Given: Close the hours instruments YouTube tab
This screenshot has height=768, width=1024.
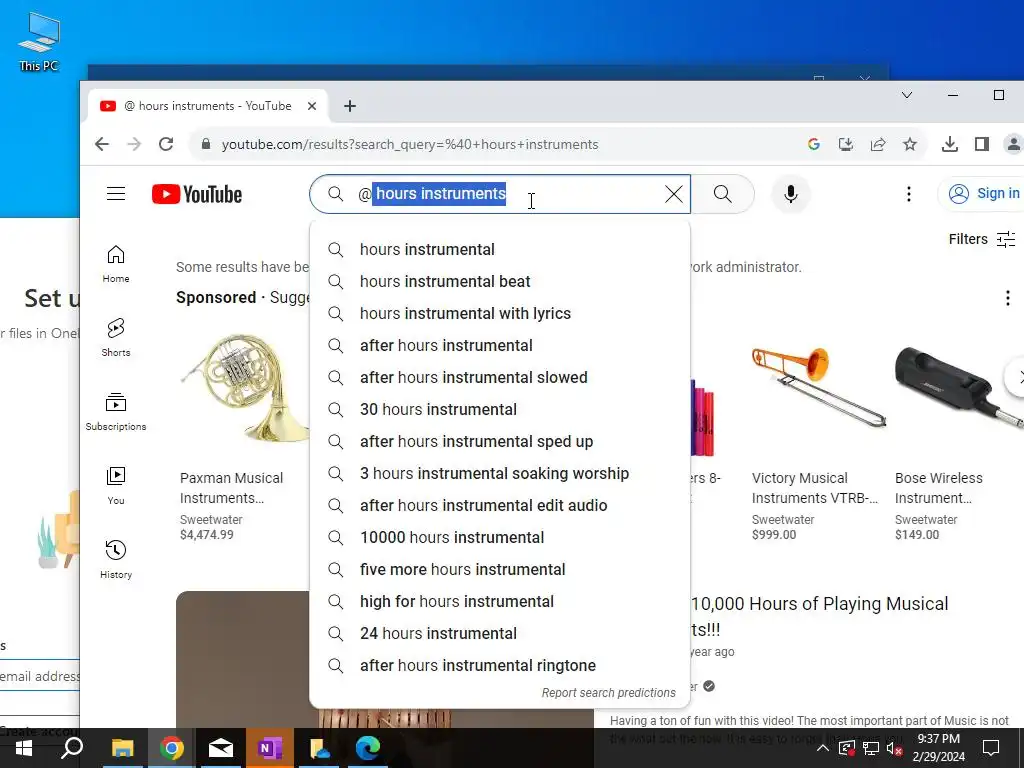Looking at the screenshot, I should pyautogui.click(x=312, y=106).
